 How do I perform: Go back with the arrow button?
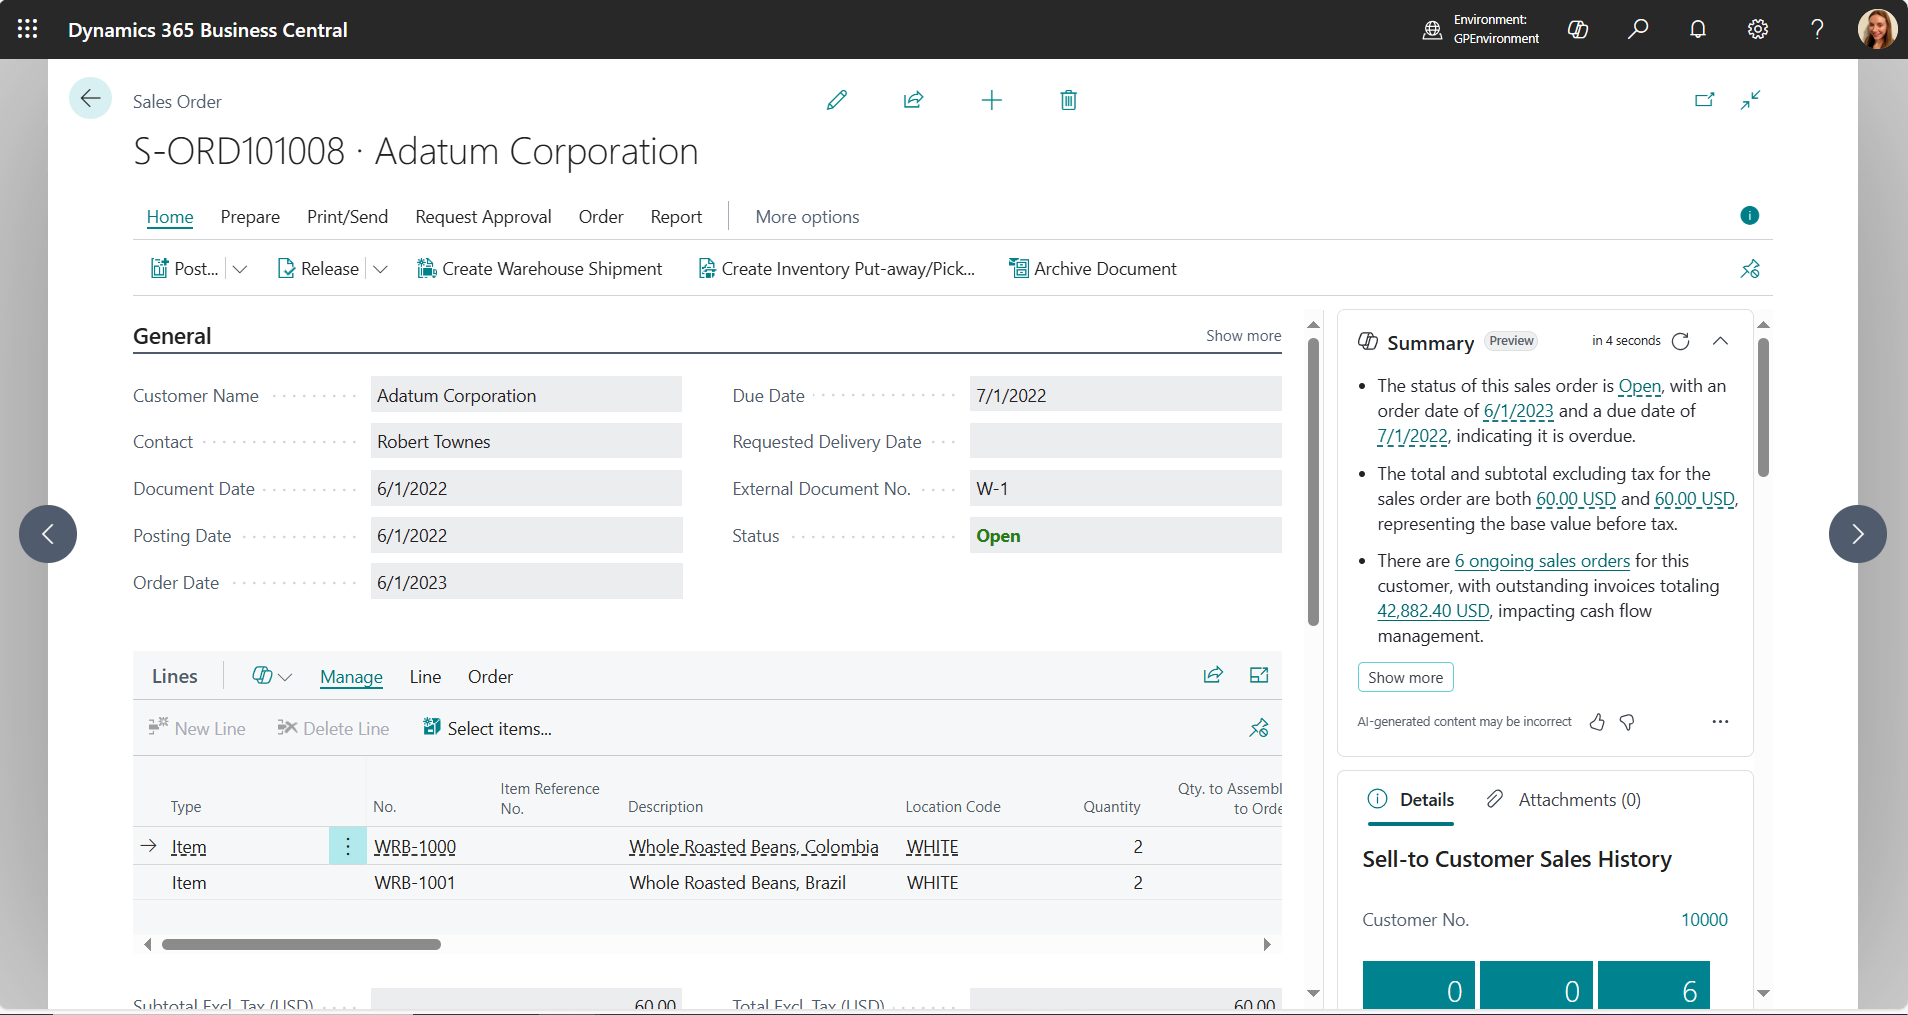(x=90, y=98)
